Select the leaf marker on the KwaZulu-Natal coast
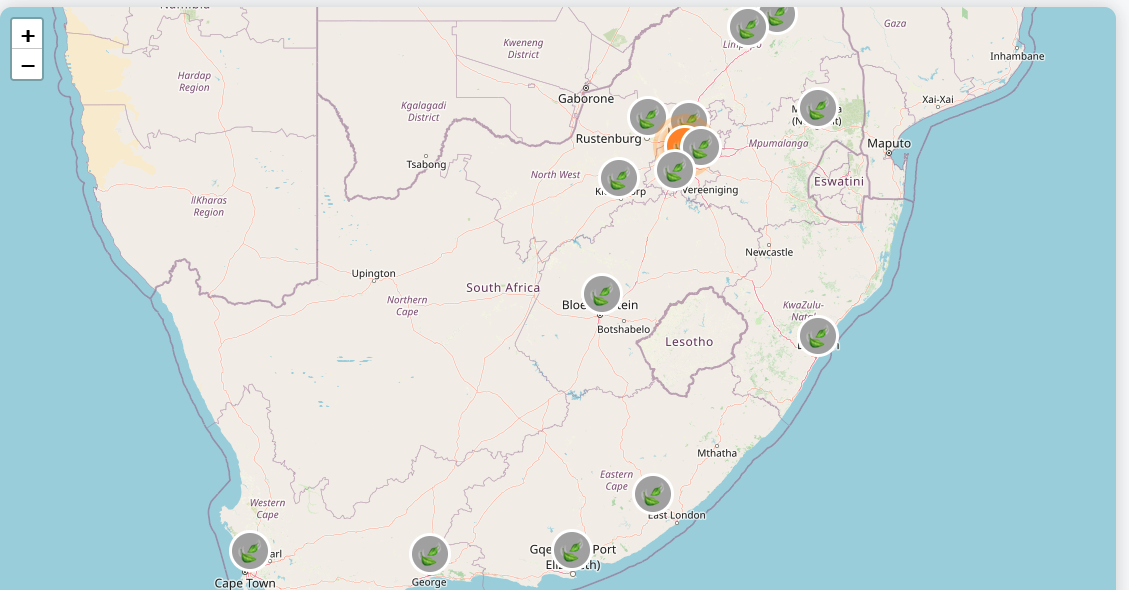The width and height of the screenshot is (1129, 590). [x=818, y=336]
